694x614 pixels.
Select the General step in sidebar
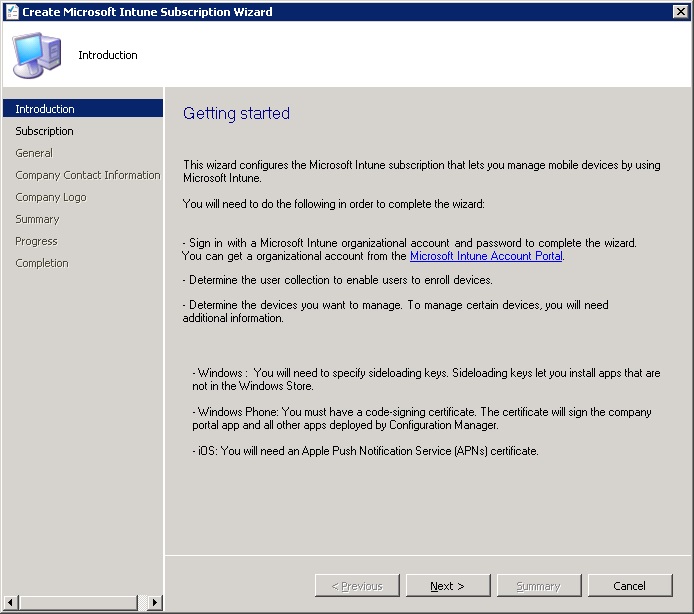point(34,153)
